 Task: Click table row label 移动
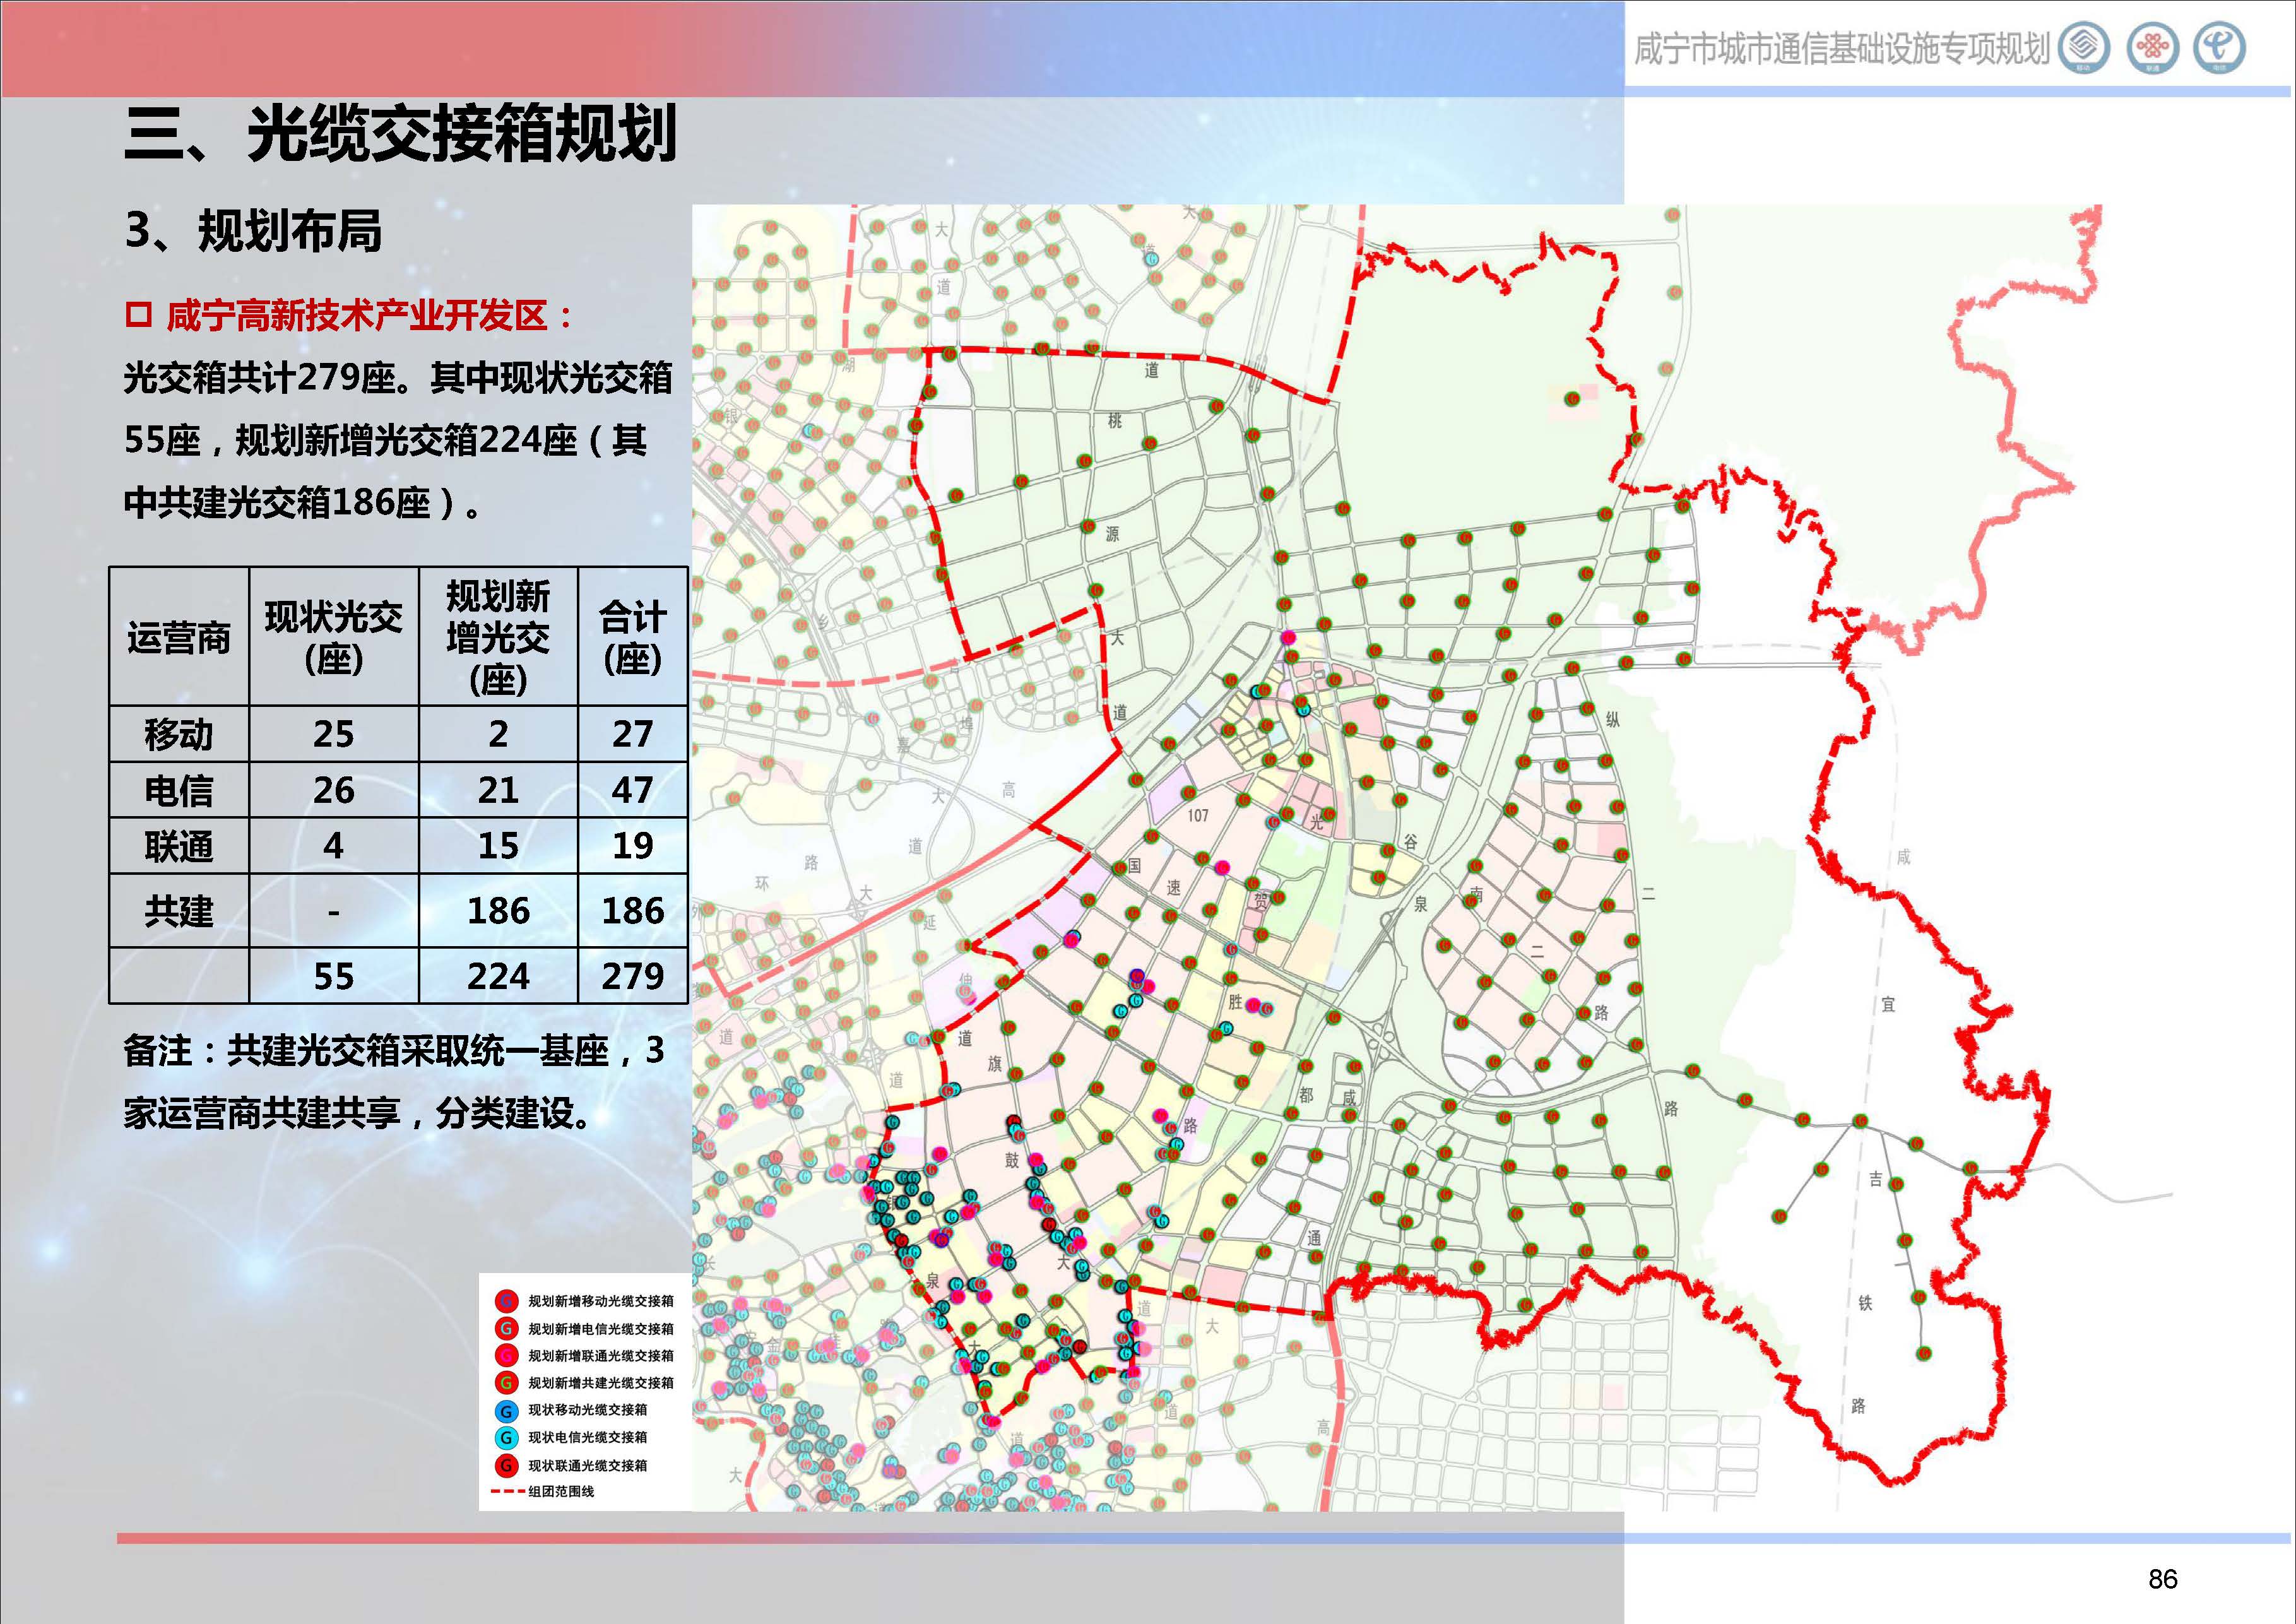pyautogui.click(x=179, y=735)
